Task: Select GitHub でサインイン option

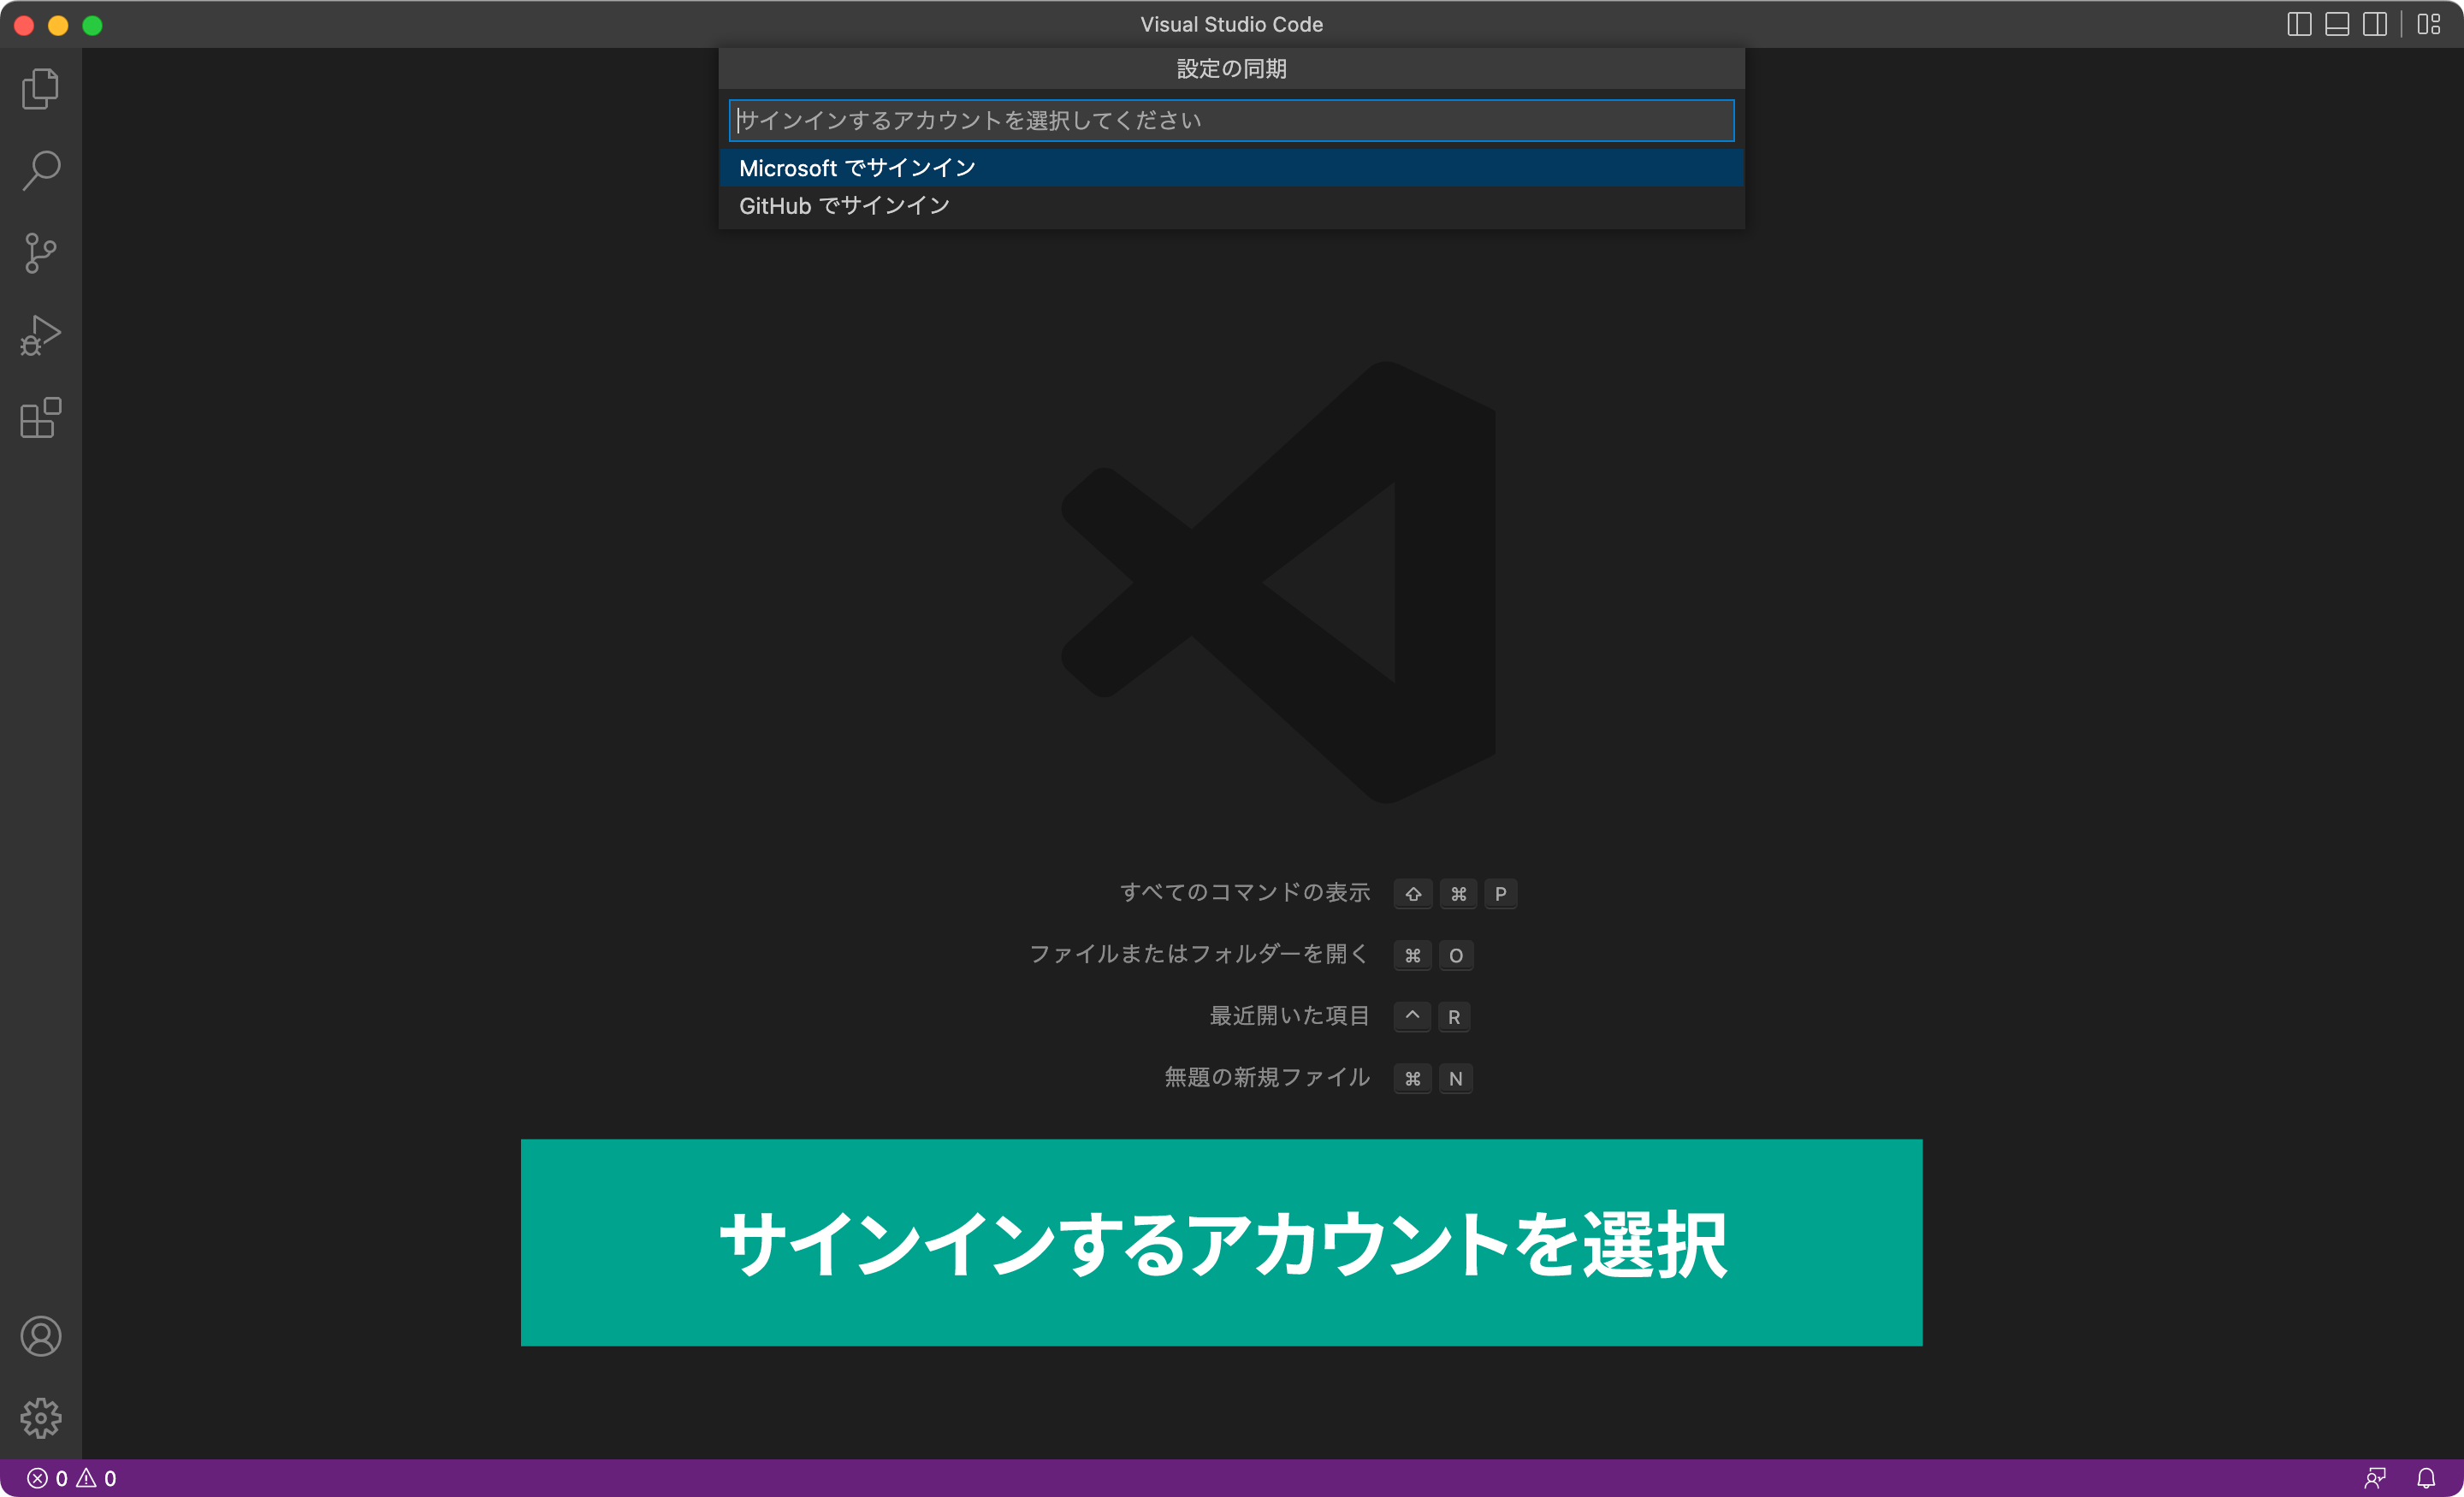Action: 1231,206
